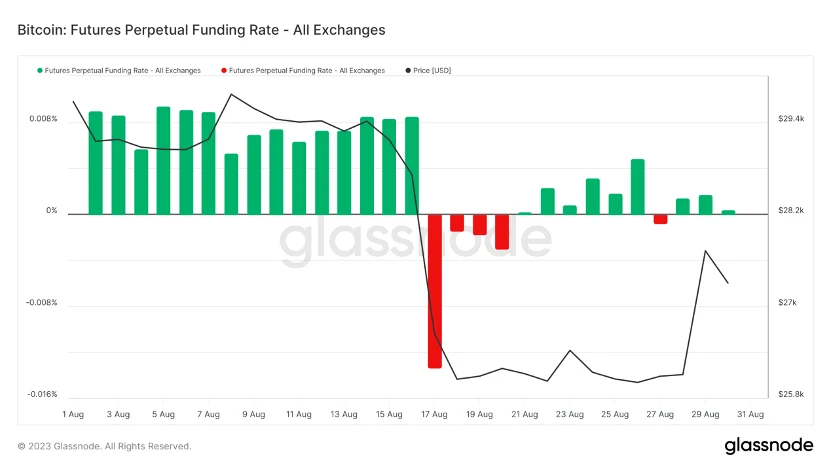
Task: Select the -0.016% funding rate axis label
Action: (42, 394)
